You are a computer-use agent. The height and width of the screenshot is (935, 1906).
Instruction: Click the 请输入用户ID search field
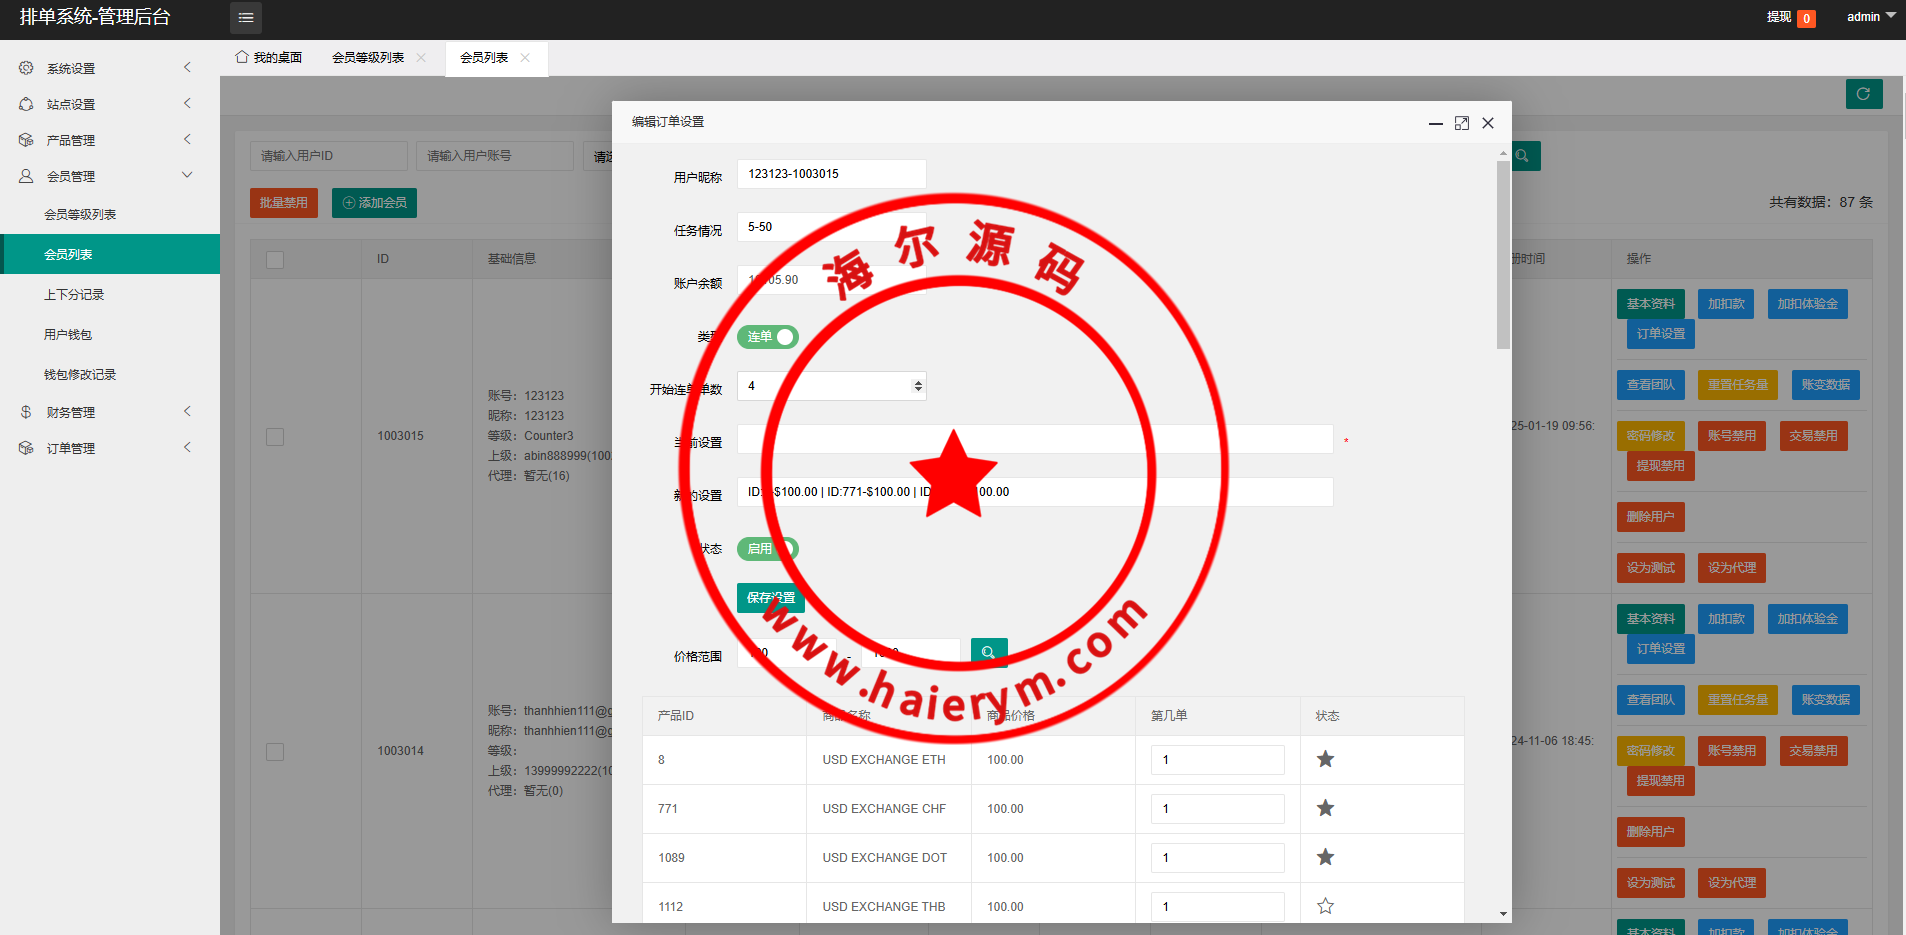click(329, 156)
